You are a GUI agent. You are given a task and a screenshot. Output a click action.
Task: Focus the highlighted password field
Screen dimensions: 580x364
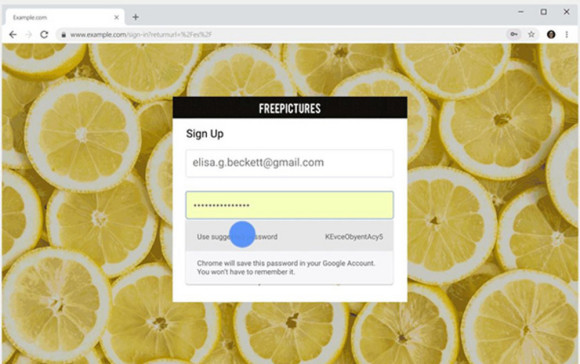point(289,205)
